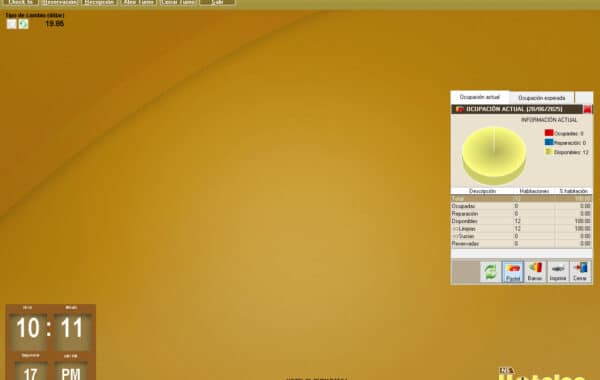Viewport: 600px width, 380px height.
Task: Click the green refresh icon in occupancy panel
Action: click(x=490, y=272)
